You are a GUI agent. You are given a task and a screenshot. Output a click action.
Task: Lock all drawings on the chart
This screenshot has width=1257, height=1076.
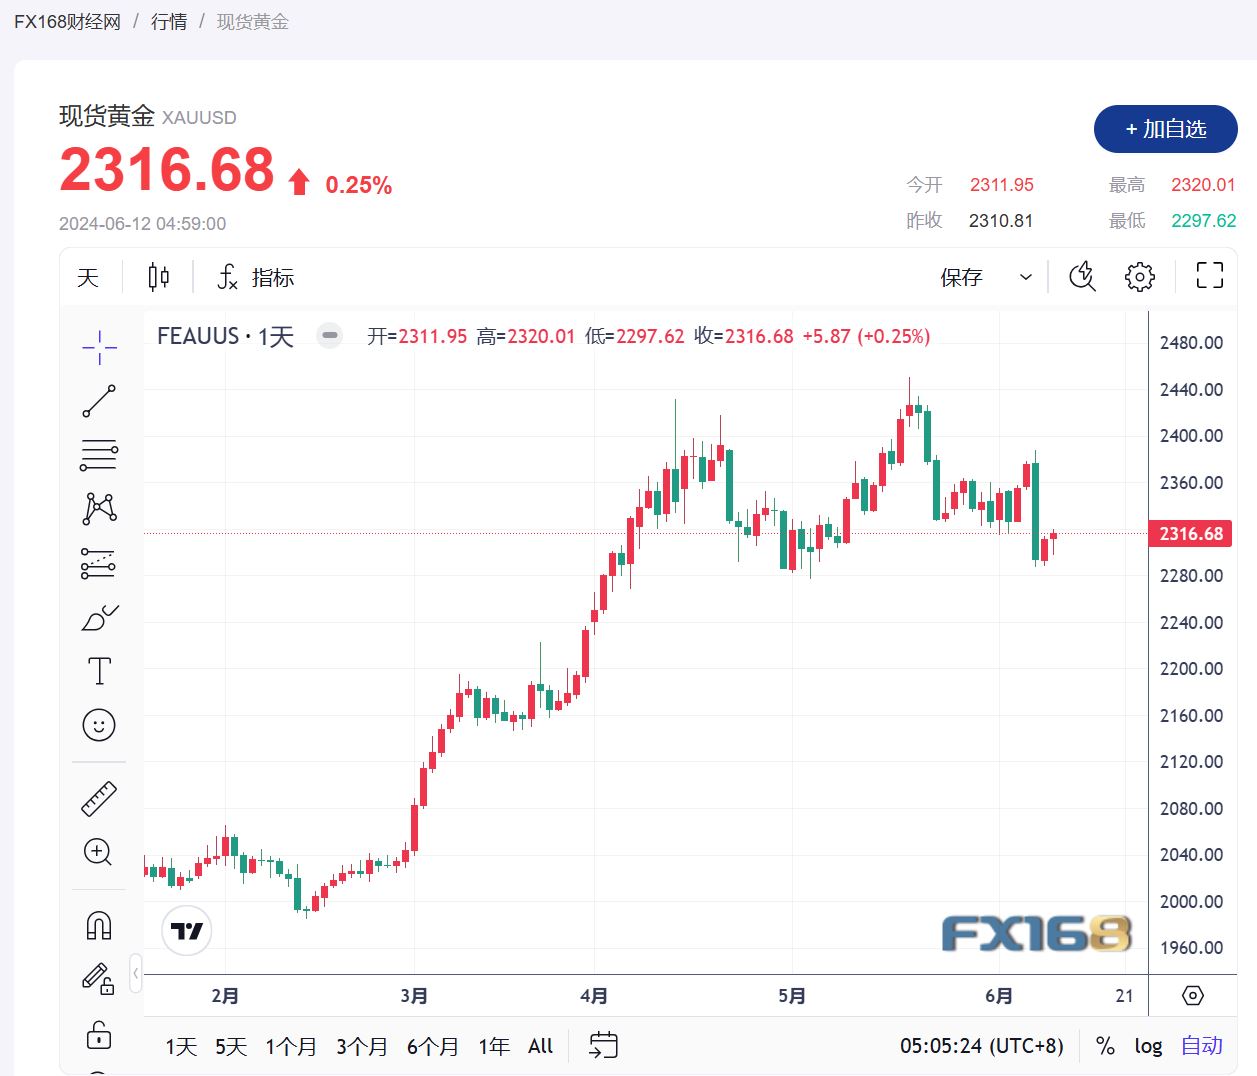pos(98,1036)
